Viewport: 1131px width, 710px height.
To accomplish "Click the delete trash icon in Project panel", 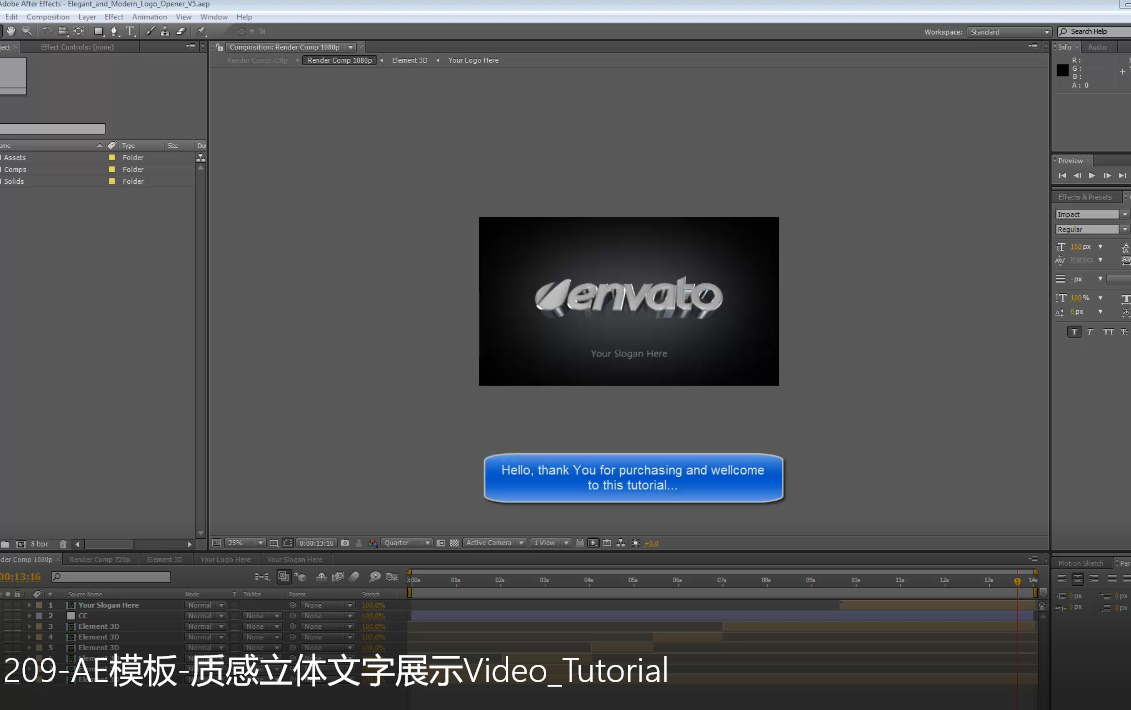I will pyautogui.click(x=63, y=544).
